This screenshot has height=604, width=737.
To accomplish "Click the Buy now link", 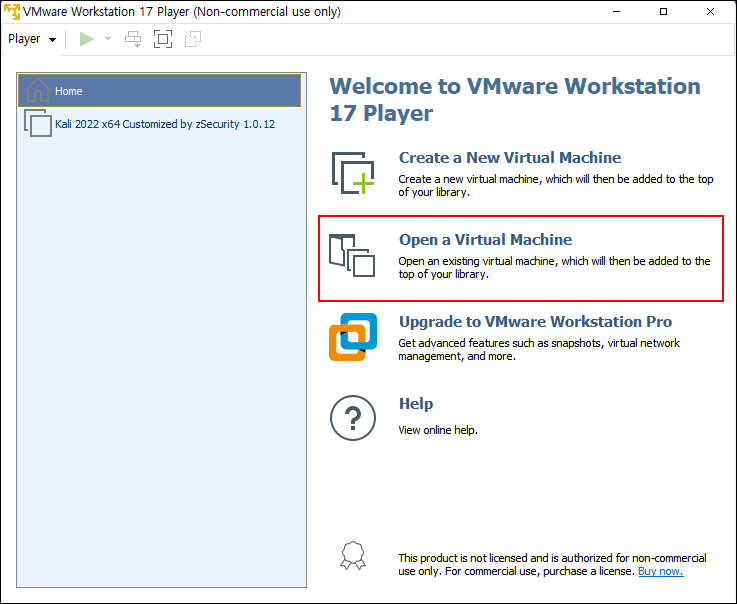I will point(660,571).
